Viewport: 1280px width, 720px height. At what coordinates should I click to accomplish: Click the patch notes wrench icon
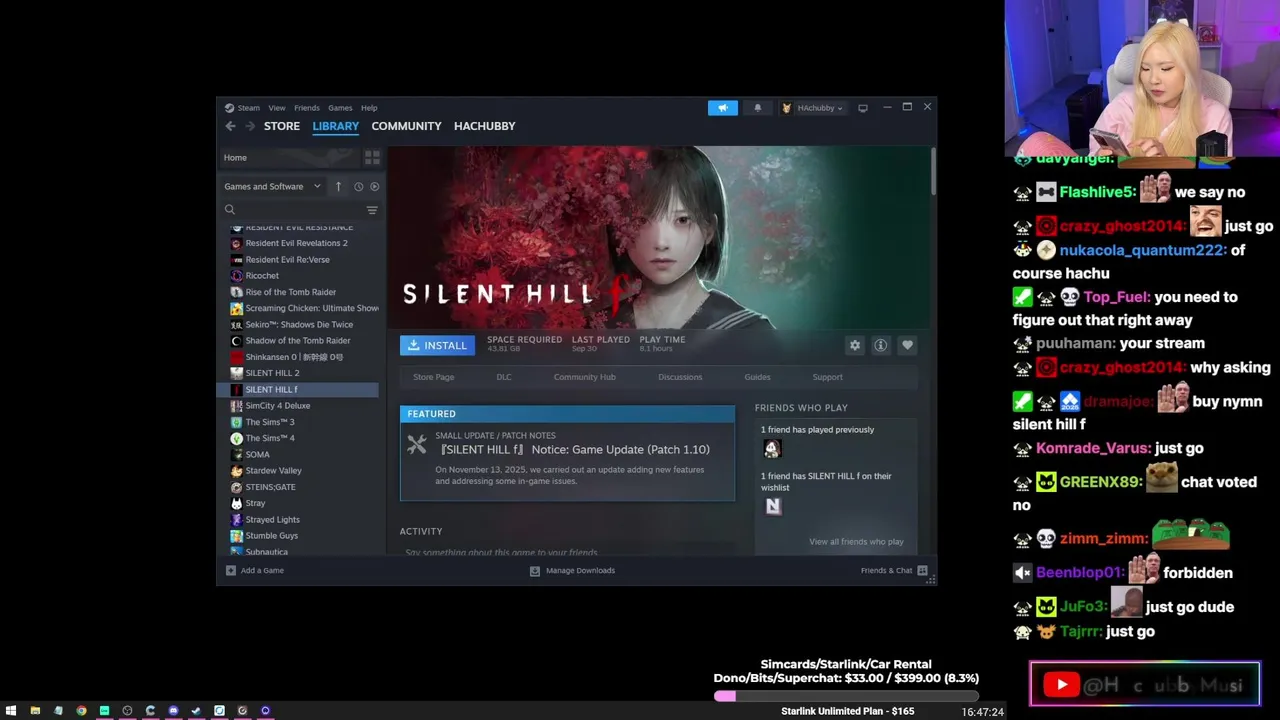(417, 444)
